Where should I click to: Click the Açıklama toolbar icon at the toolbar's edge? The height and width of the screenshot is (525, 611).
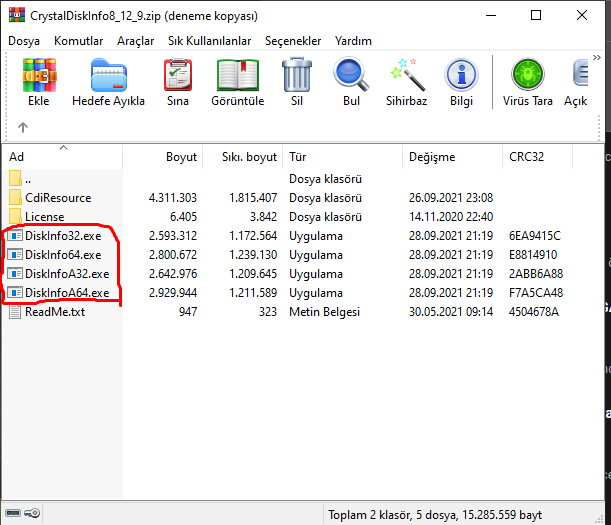[579, 74]
